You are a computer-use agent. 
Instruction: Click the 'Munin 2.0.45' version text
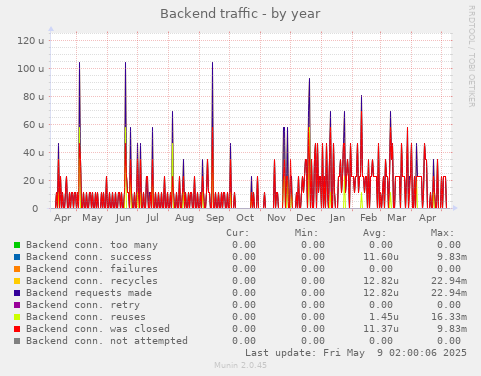click(x=240, y=365)
